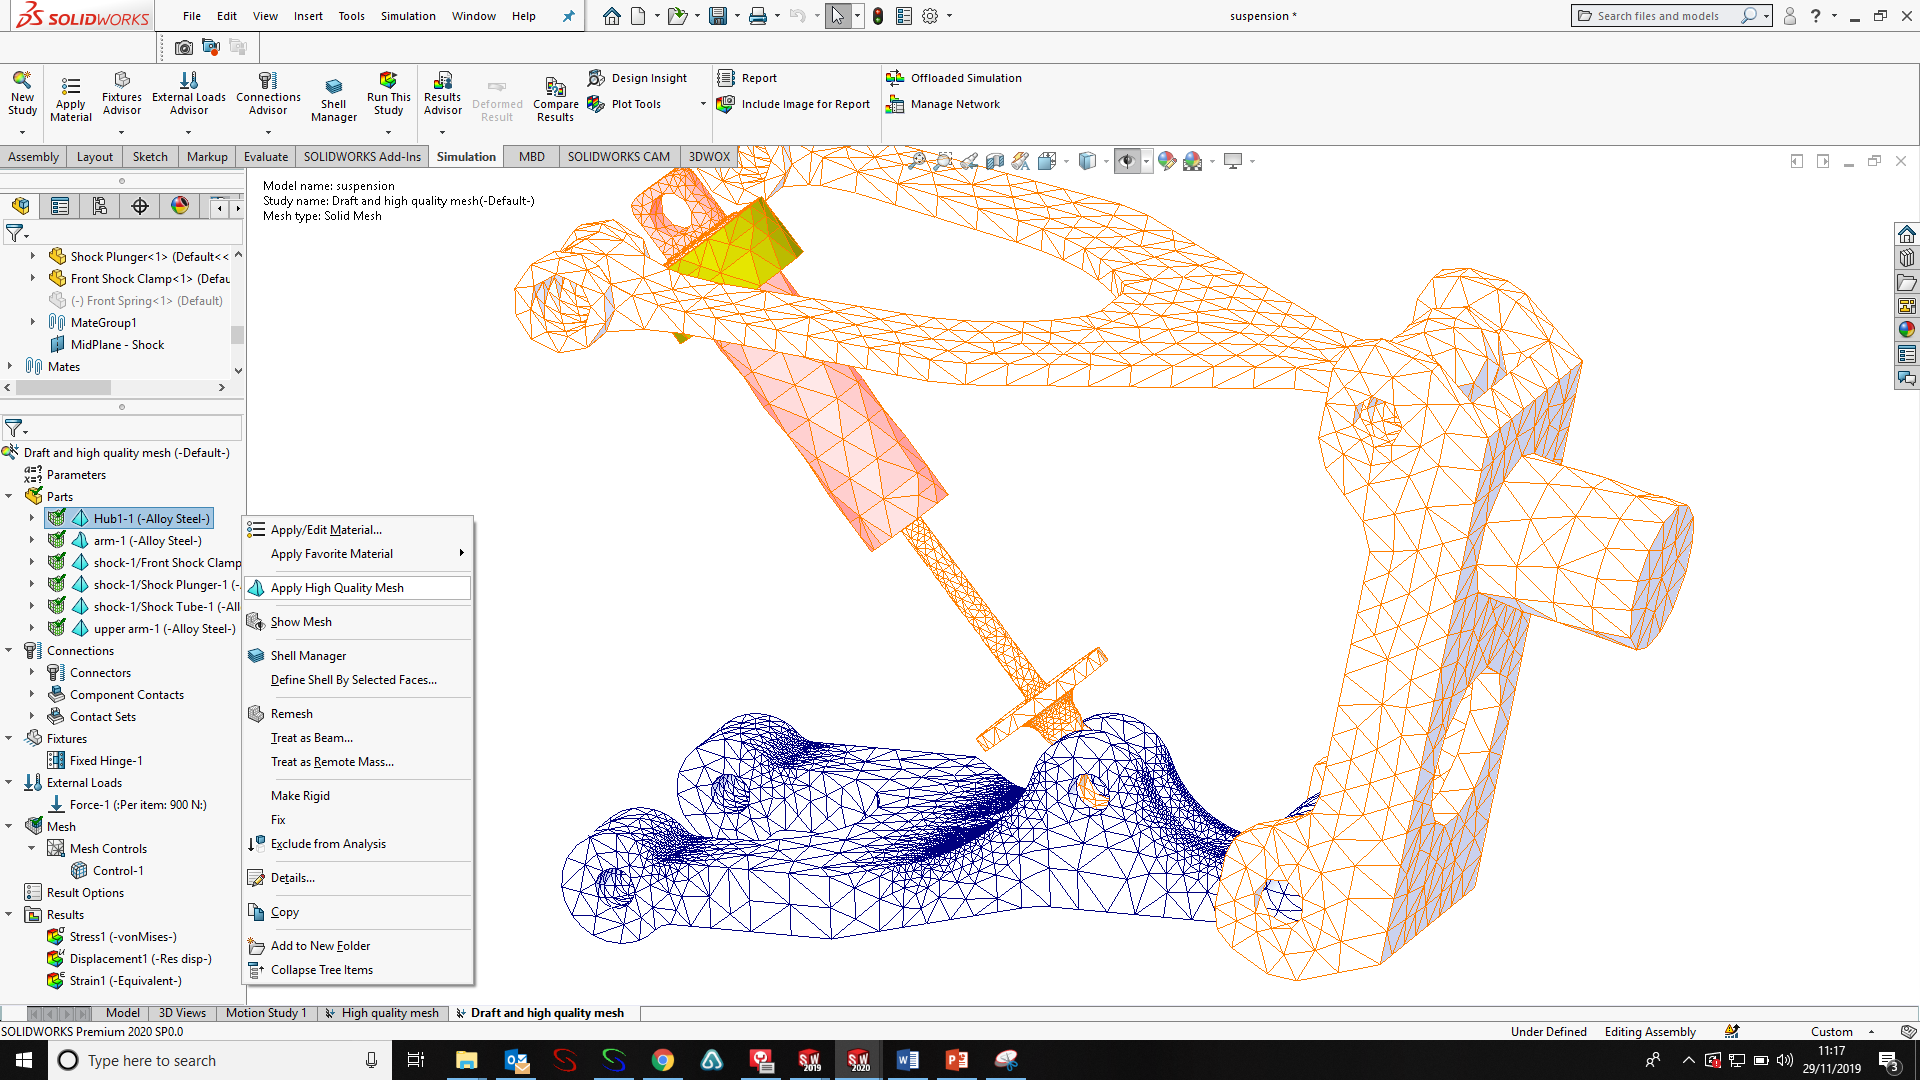
Task: Expand the Connectors tree node
Action: click(32, 673)
